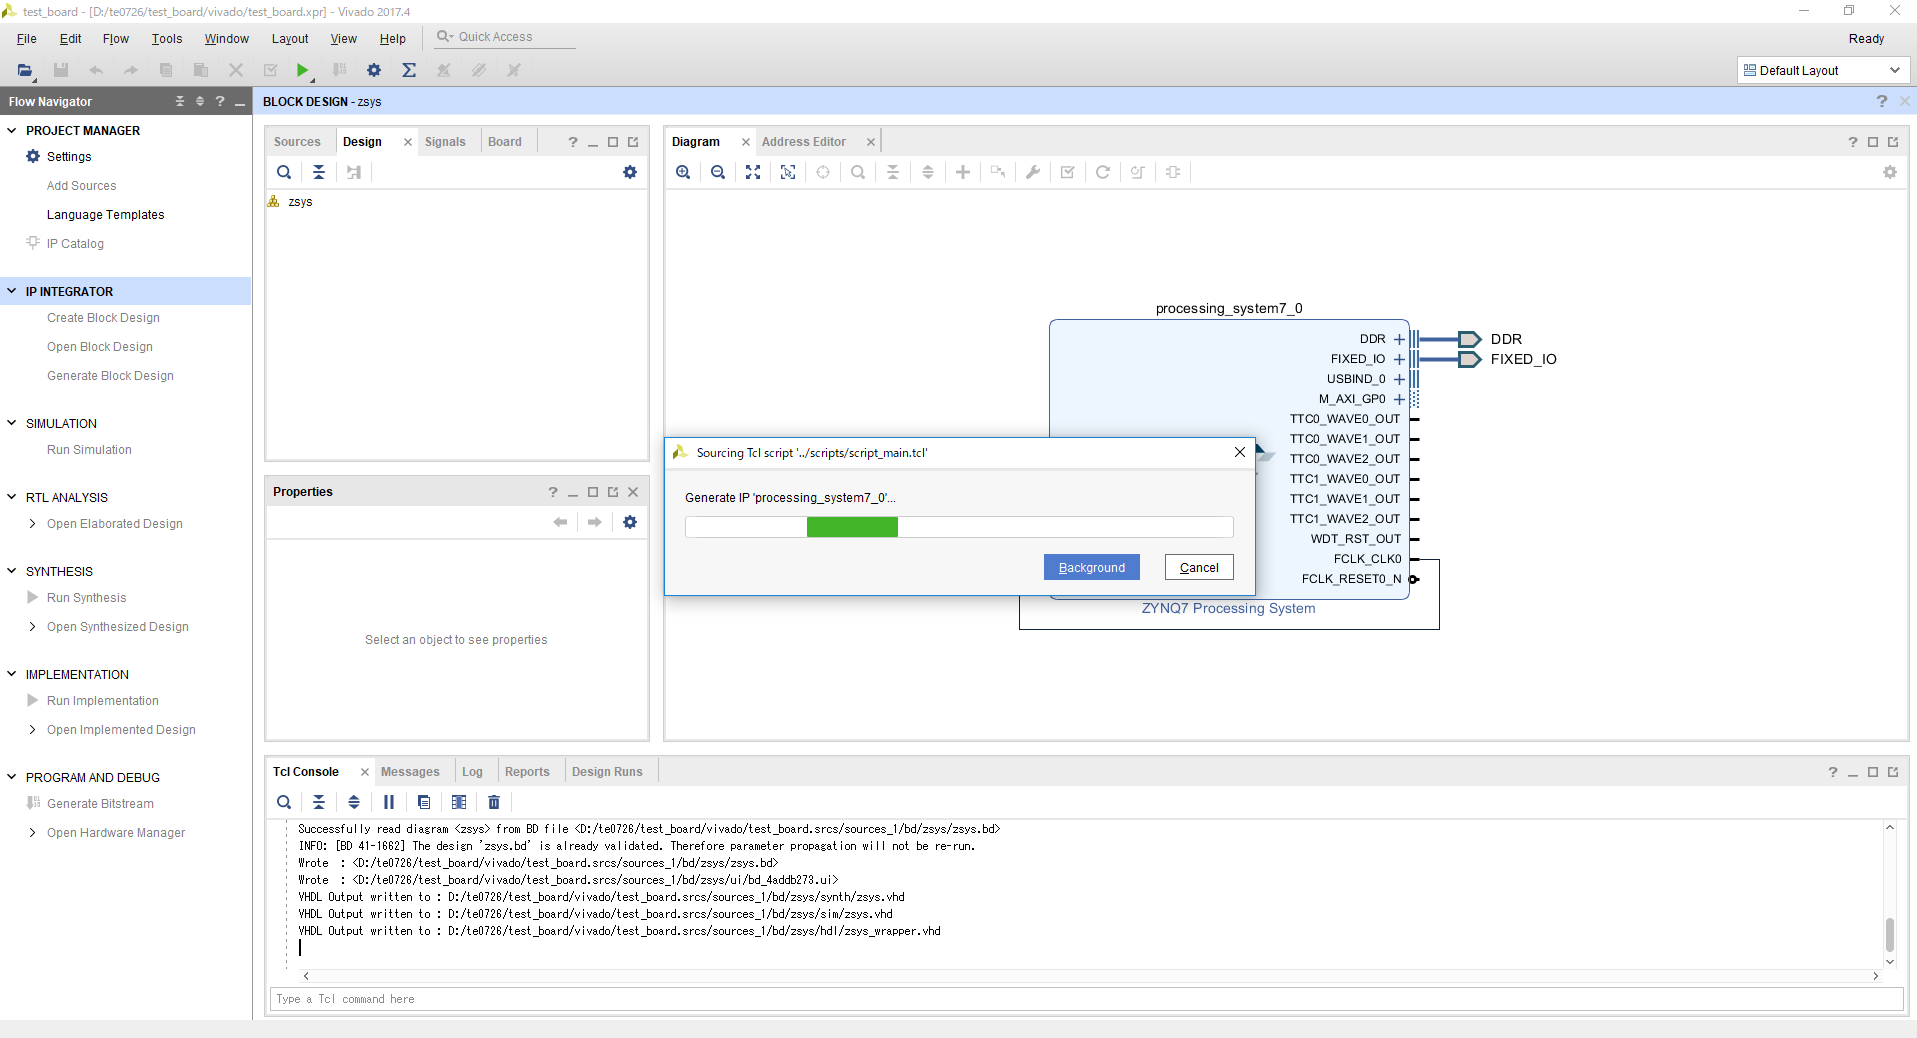
Task: Click the Background button in dialog
Action: point(1091,567)
